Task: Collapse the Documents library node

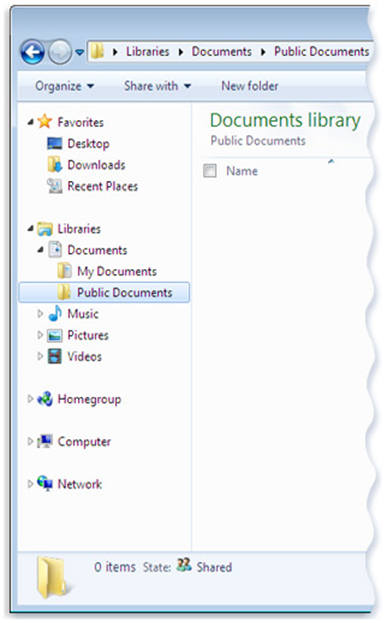Action: 40,250
